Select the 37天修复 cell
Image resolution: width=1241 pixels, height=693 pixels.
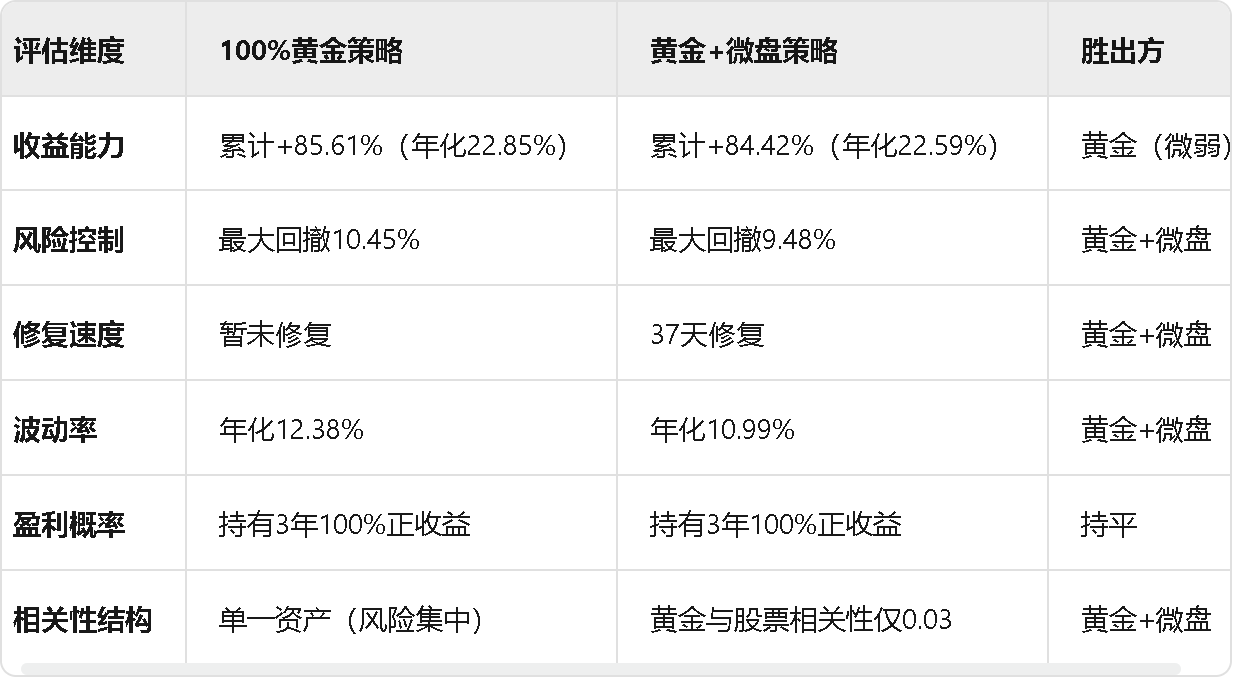832,335
